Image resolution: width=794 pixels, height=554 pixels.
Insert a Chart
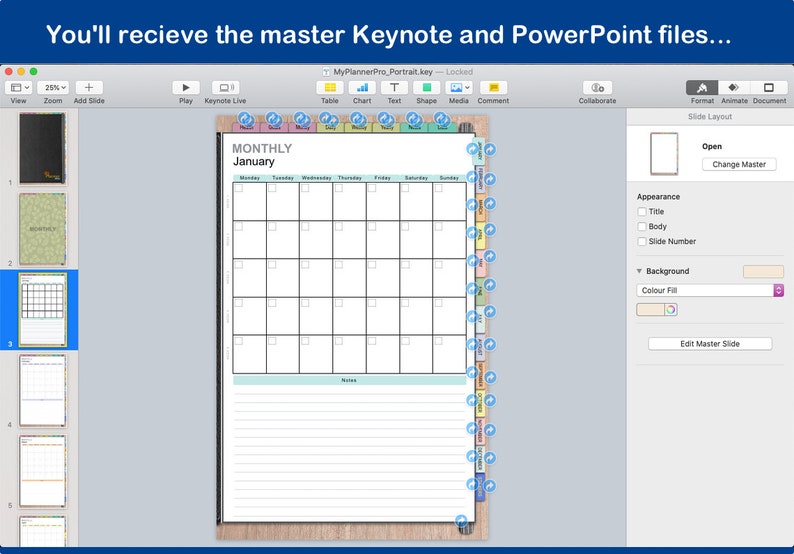pyautogui.click(x=362, y=88)
